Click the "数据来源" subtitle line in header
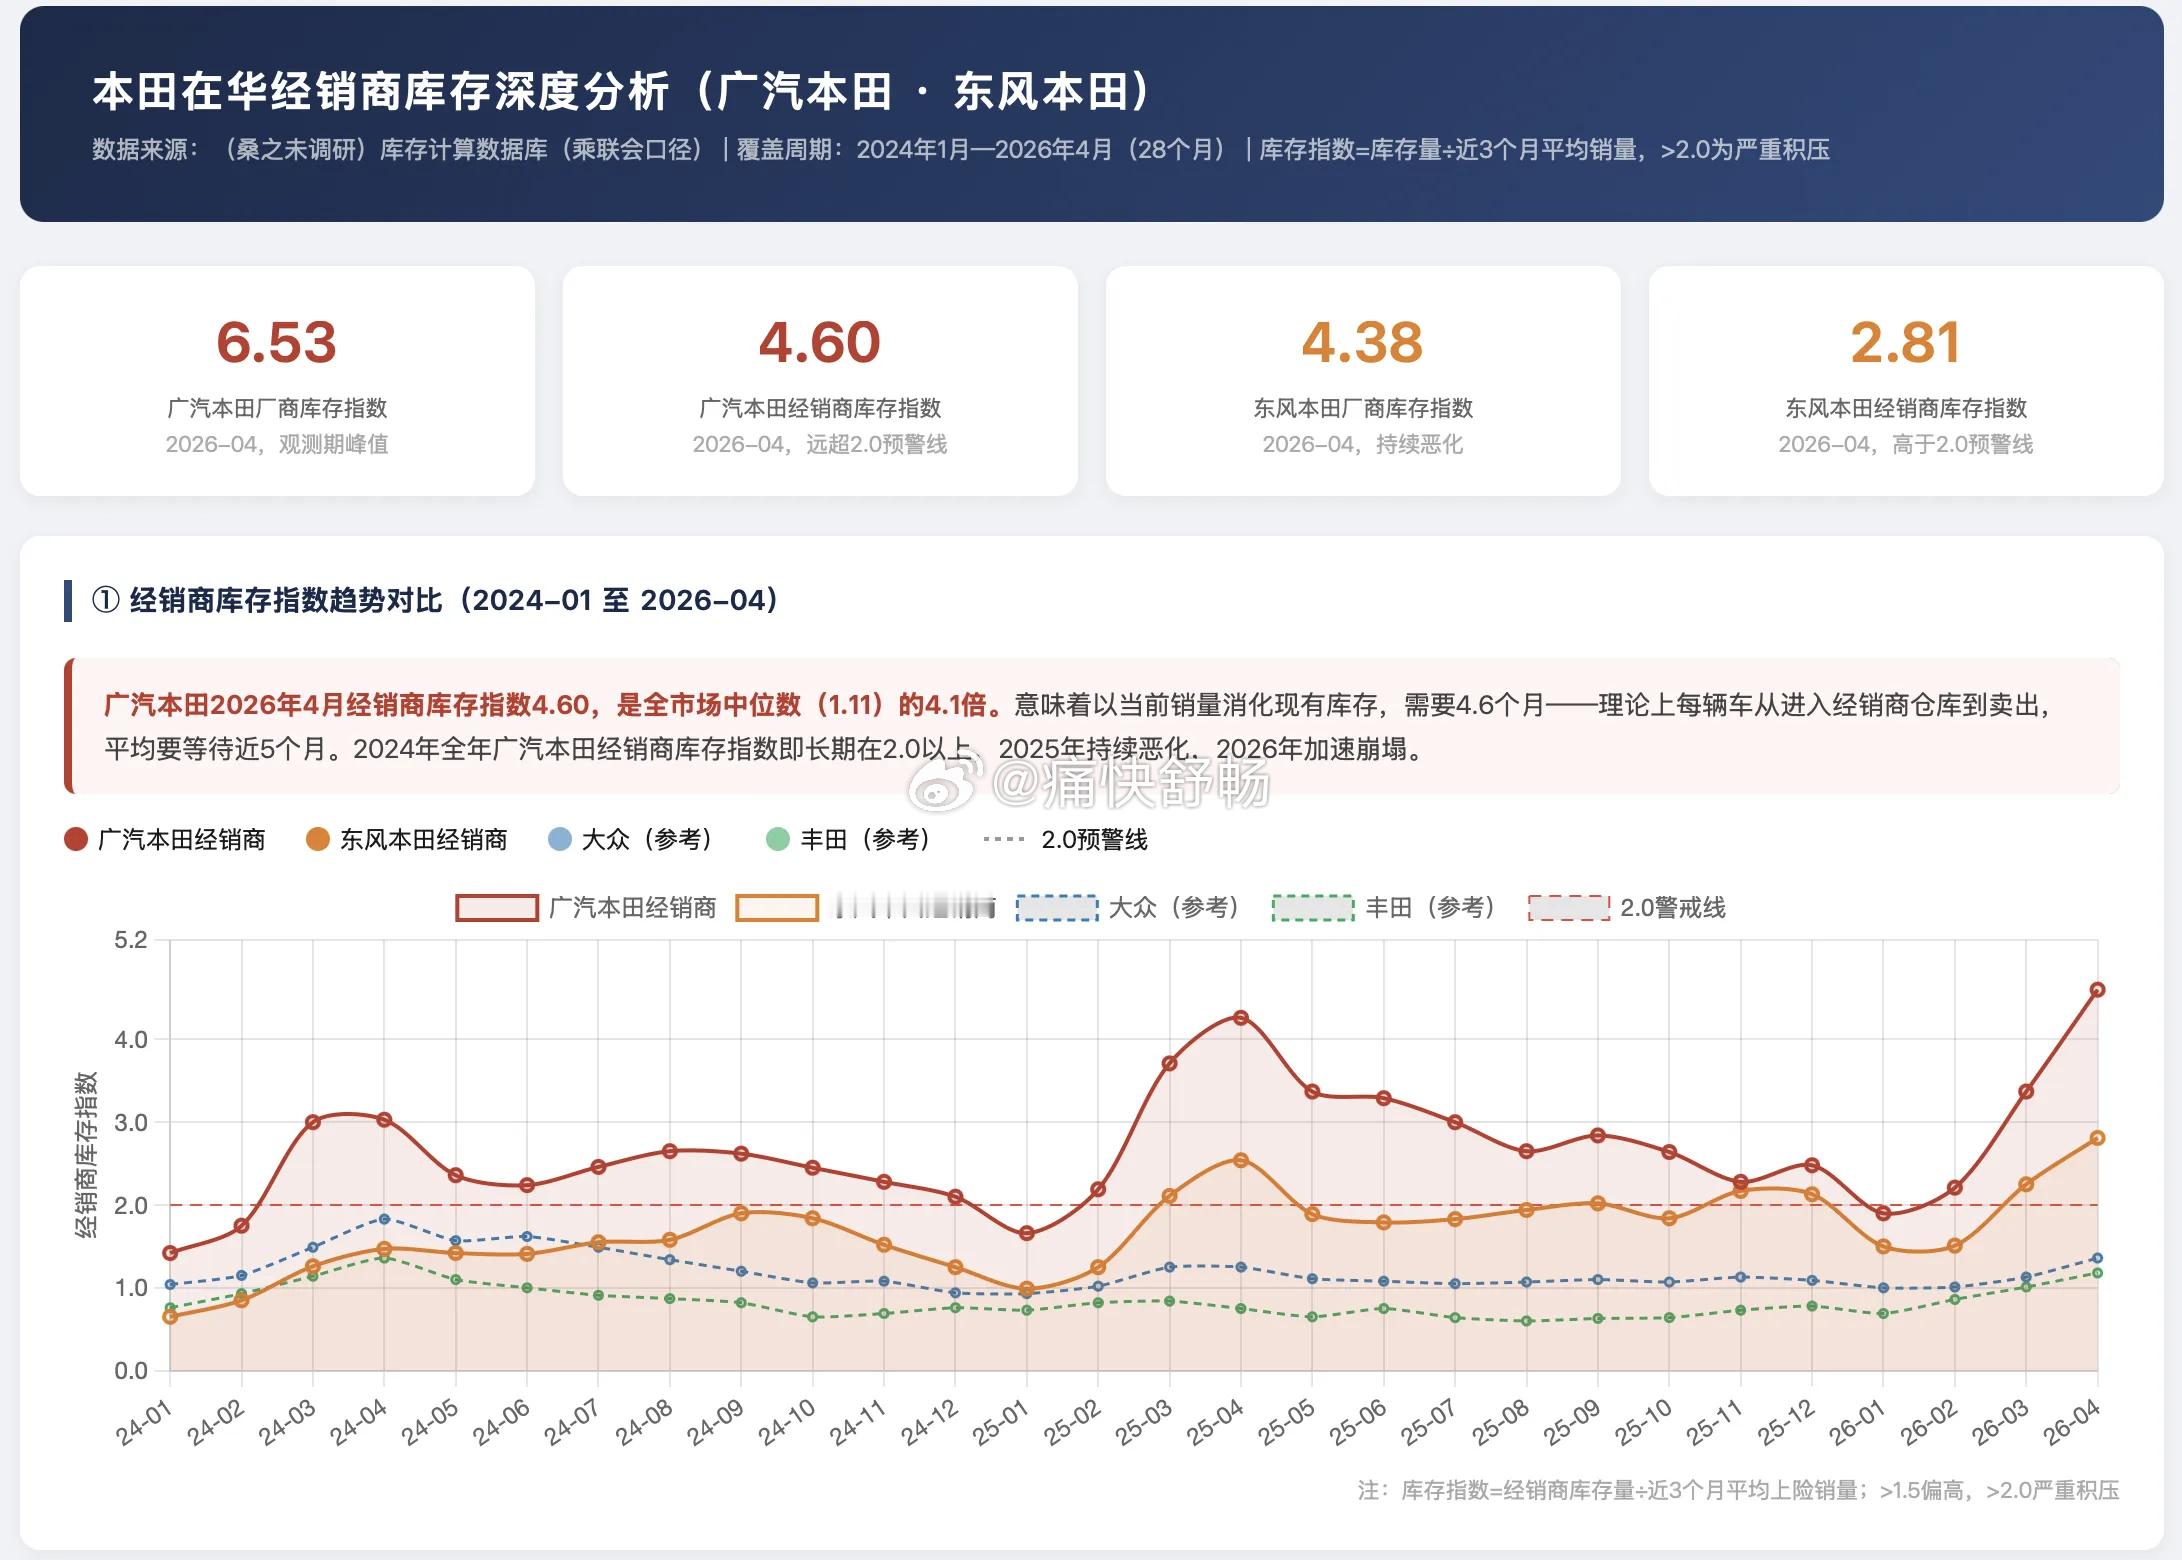Image resolution: width=2182 pixels, height=1560 pixels. 961,150
